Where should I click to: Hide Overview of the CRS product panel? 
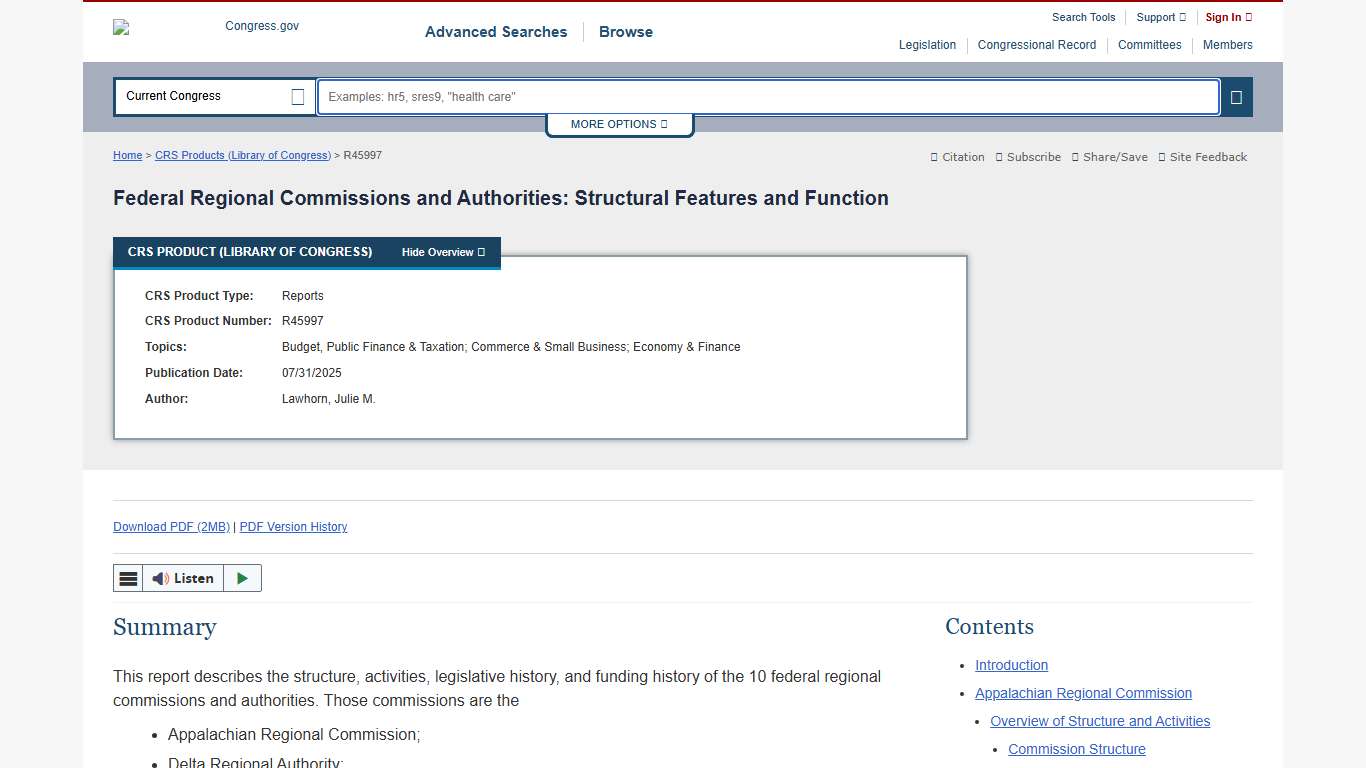(x=442, y=252)
